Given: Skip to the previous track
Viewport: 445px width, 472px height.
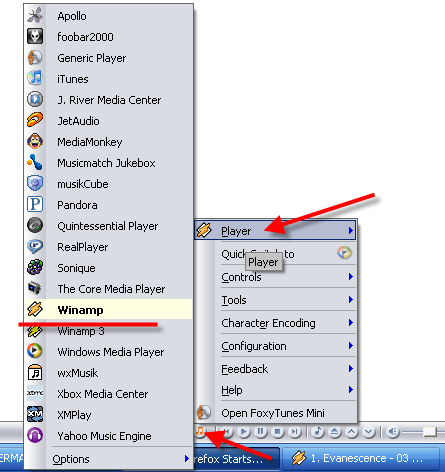Looking at the screenshot, I should (x=228, y=432).
